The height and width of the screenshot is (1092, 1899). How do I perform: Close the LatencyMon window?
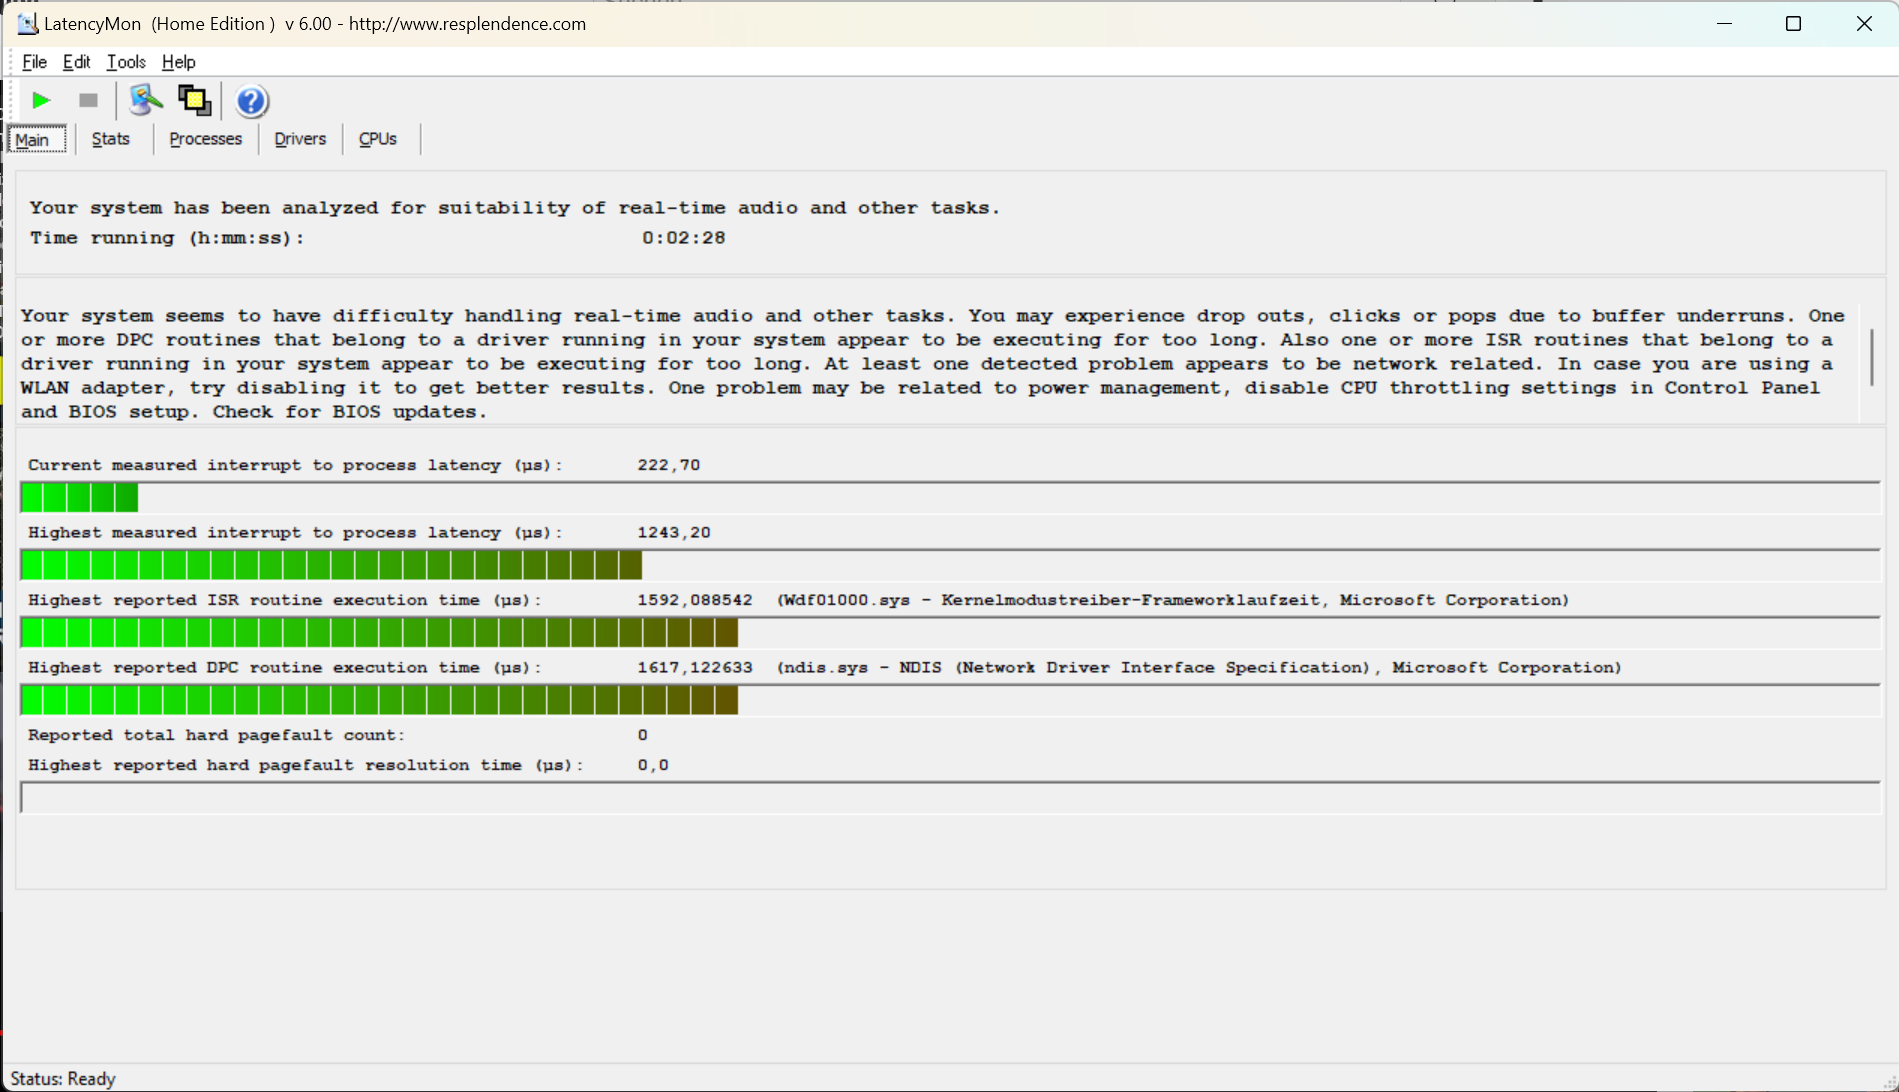(x=1864, y=23)
